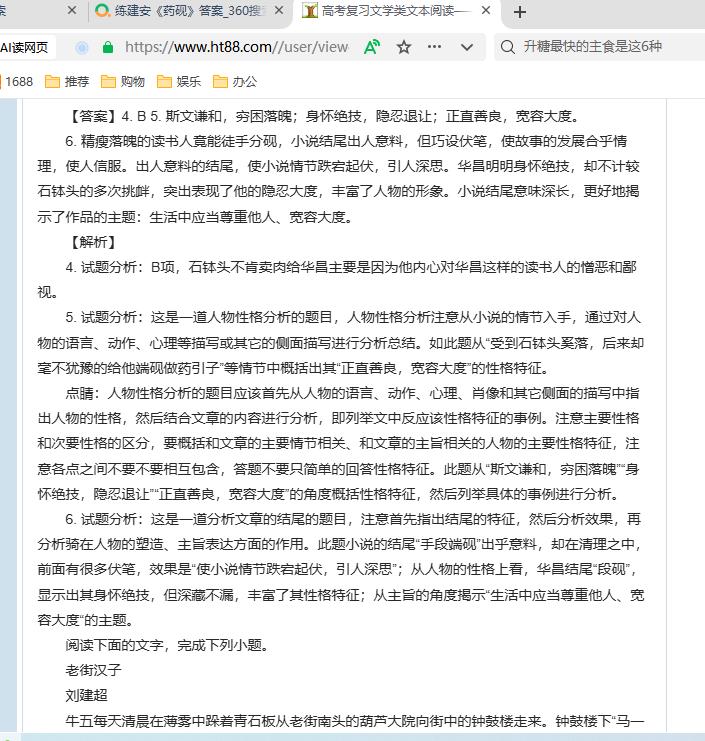Click the line 阅读下面的文字，完成下列小题。
705x741 pixels.
167,645
